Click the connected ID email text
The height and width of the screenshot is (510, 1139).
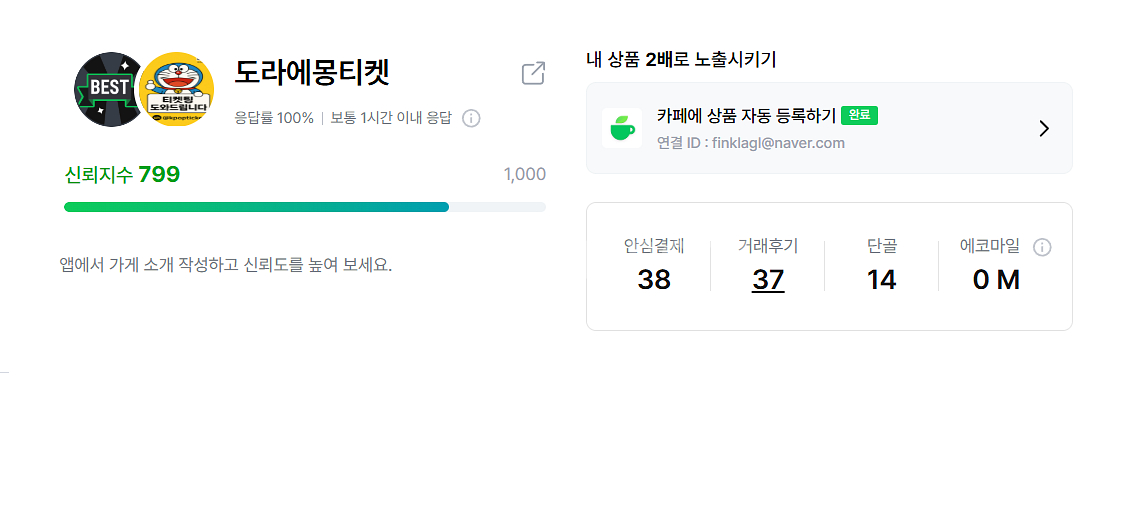750,143
